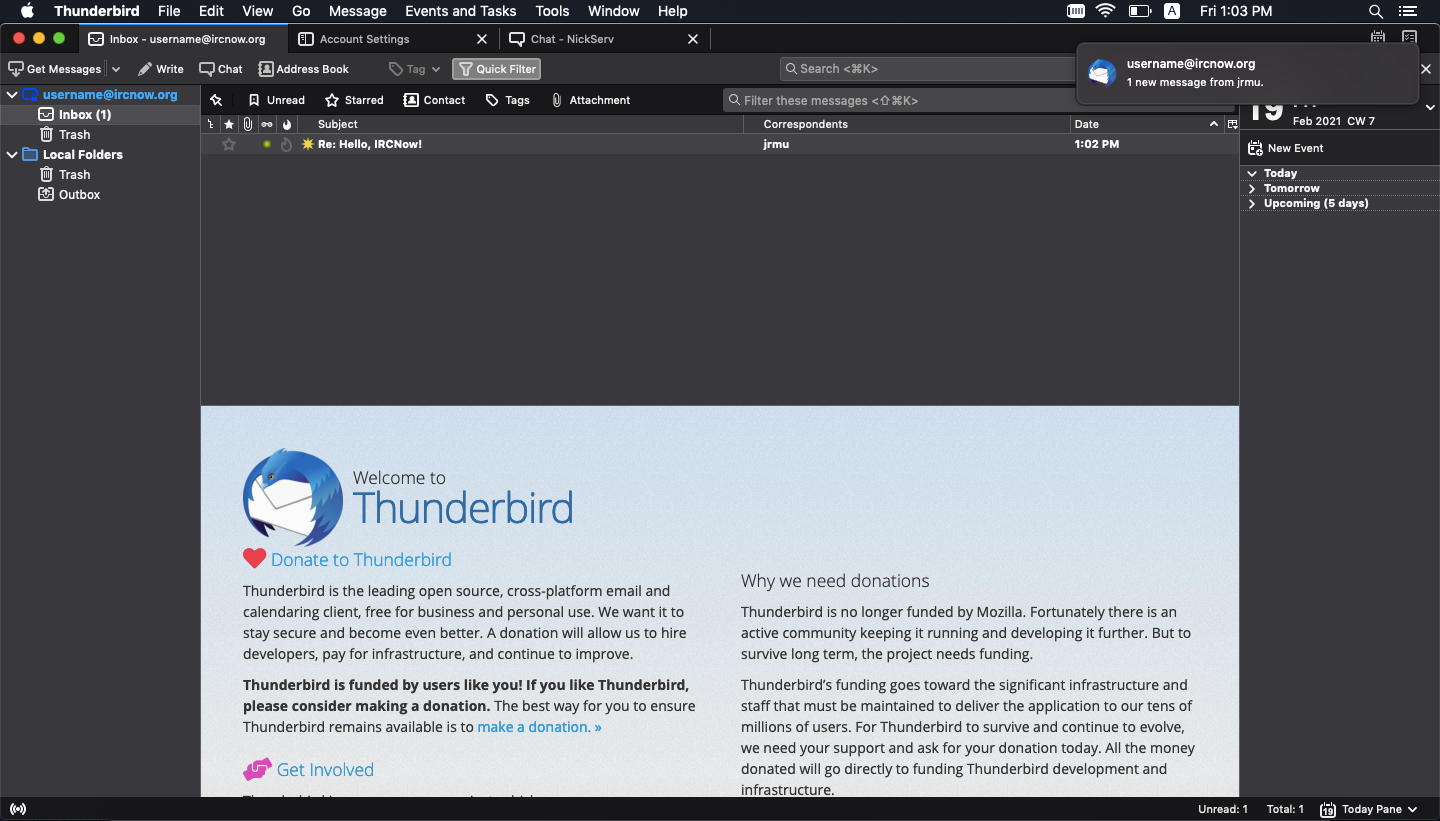
Task: Filter by Unread messages
Action: [277, 100]
